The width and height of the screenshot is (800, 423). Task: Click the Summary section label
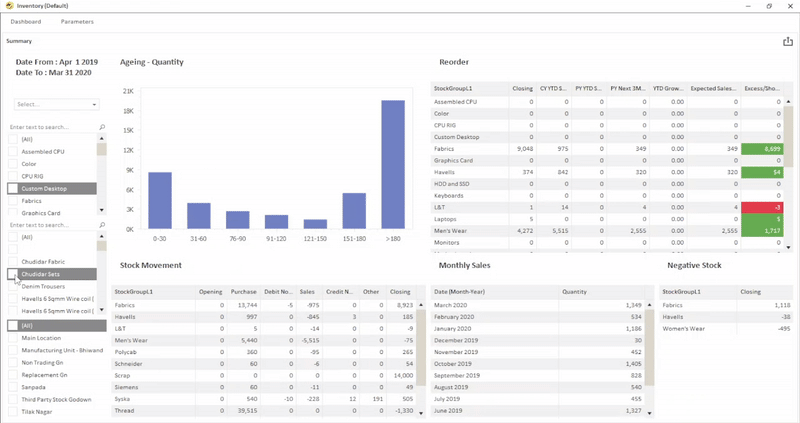click(19, 41)
